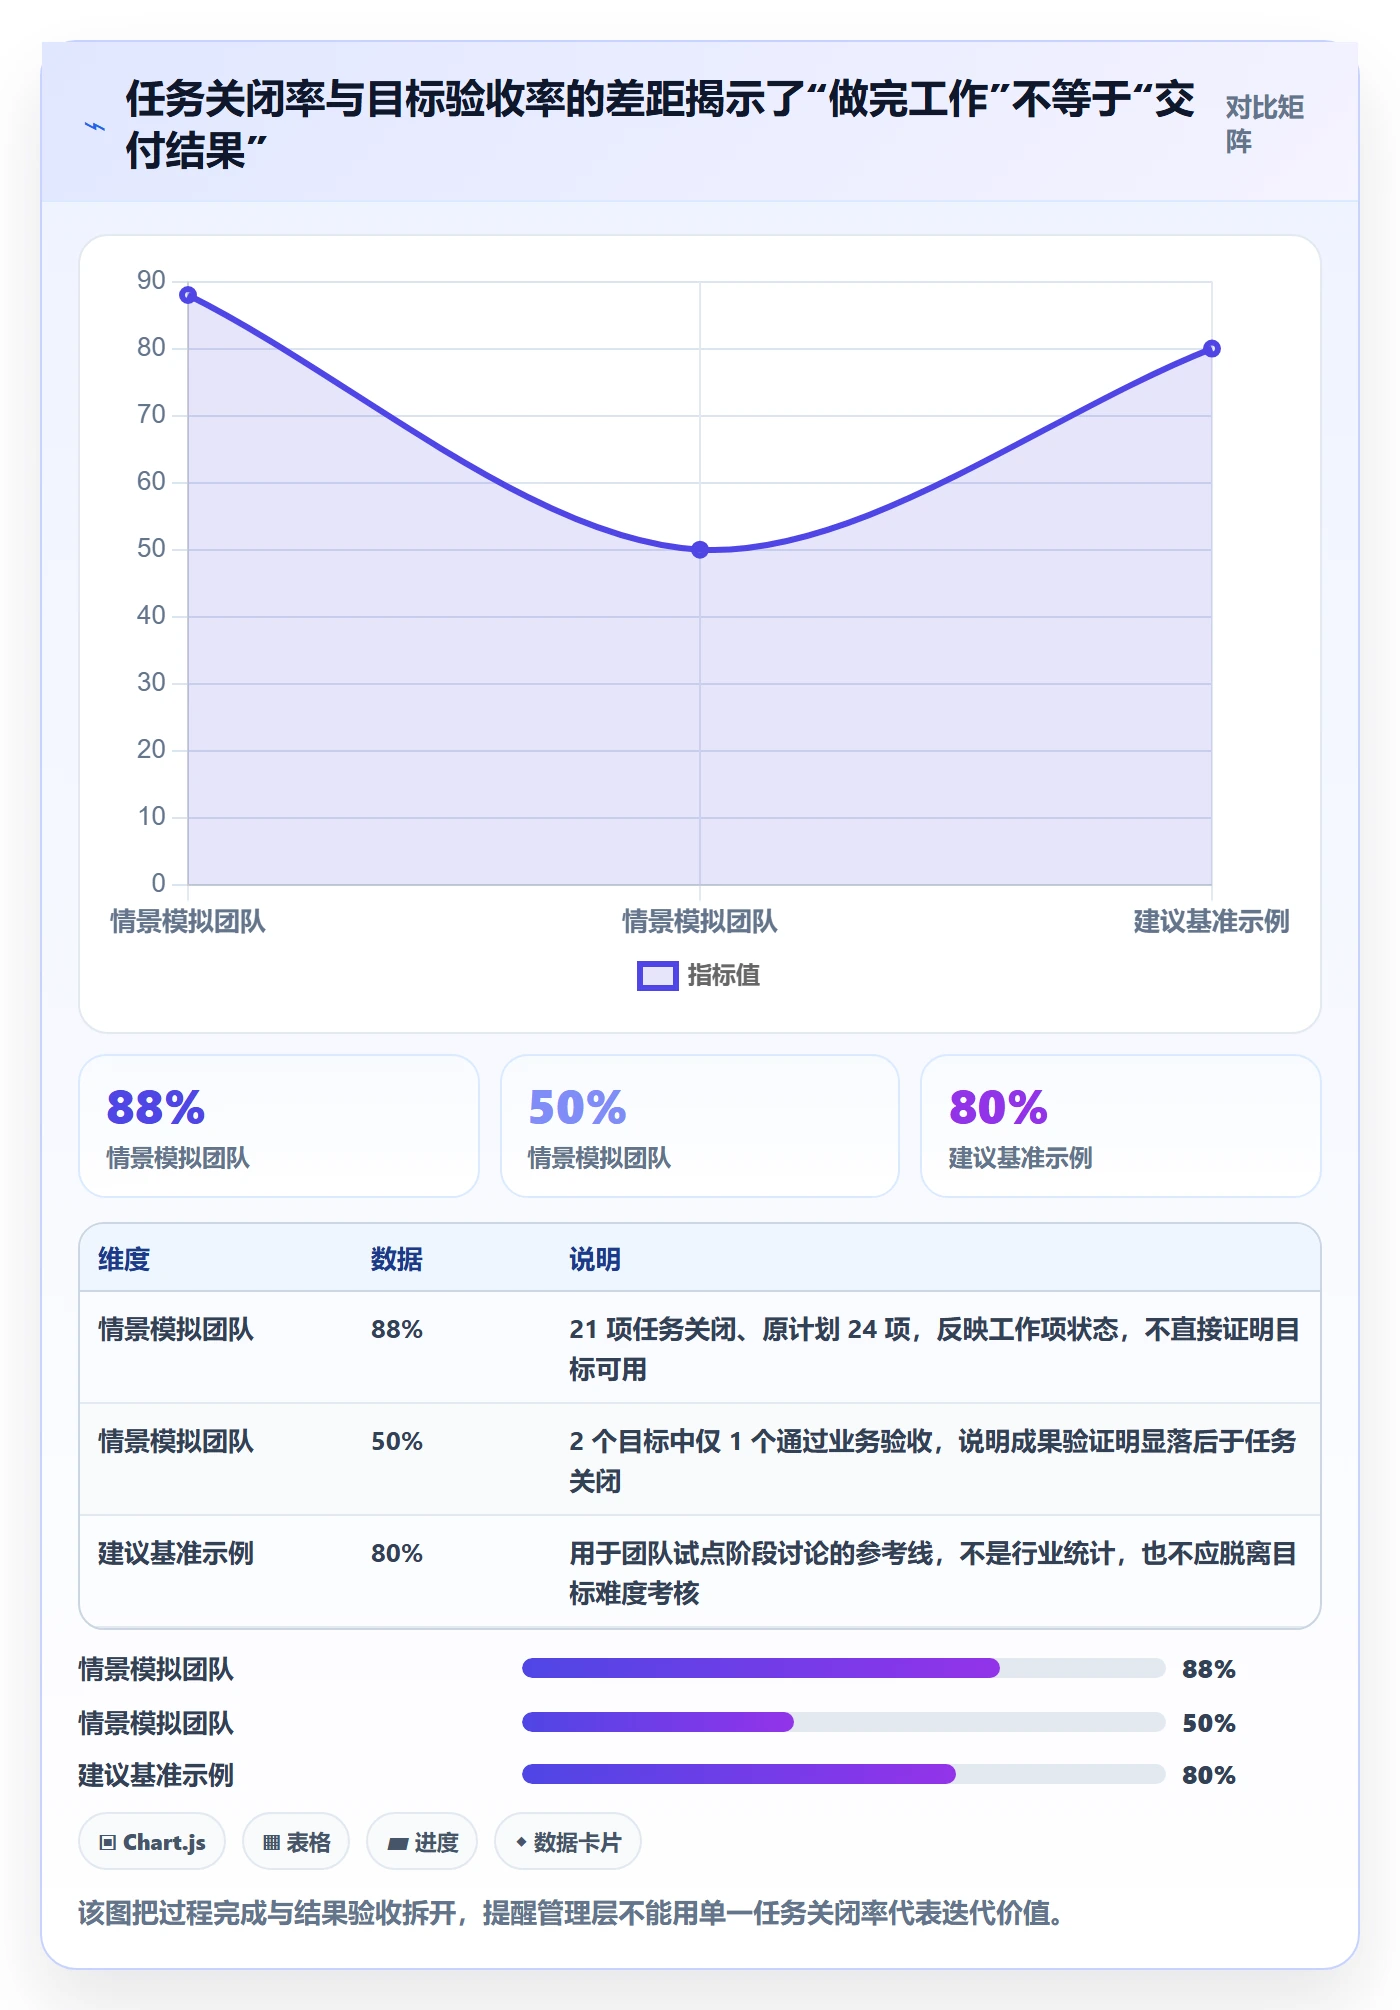Click the Chart.js tag's square icon
1400x2010 pixels.
tap(108, 1843)
